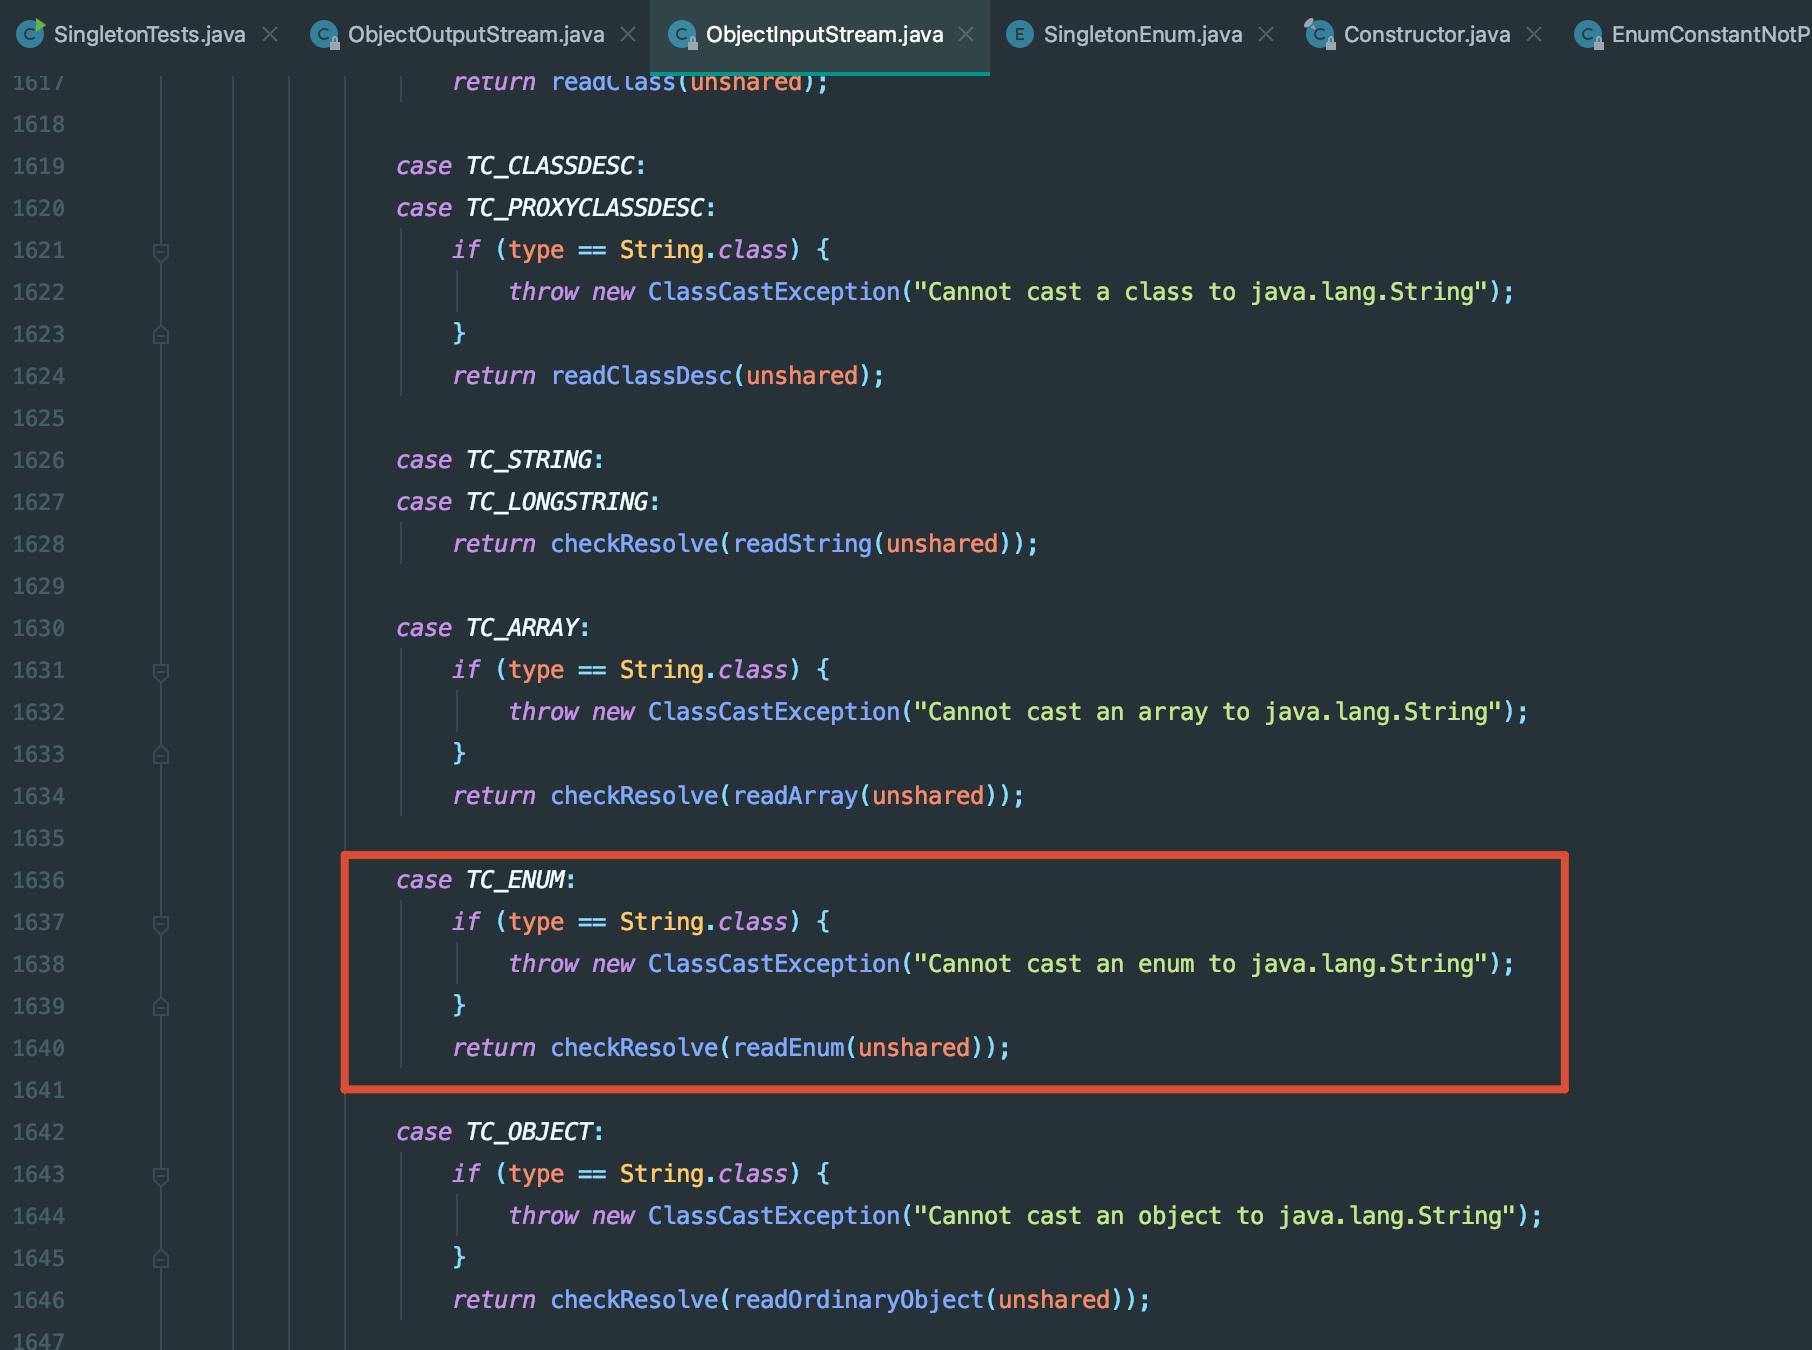Click ClassCastException on line 1632
The height and width of the screenshot is (1350, 1812).
[774, 712]
